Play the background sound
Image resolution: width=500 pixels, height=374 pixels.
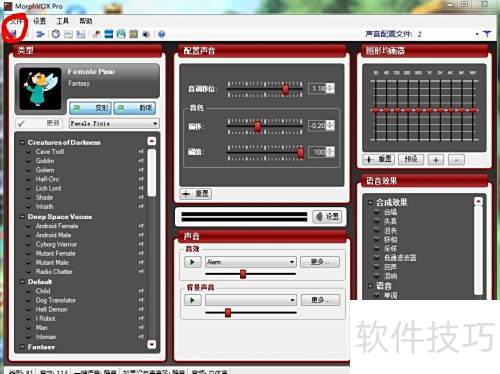(x=193, y=300)
